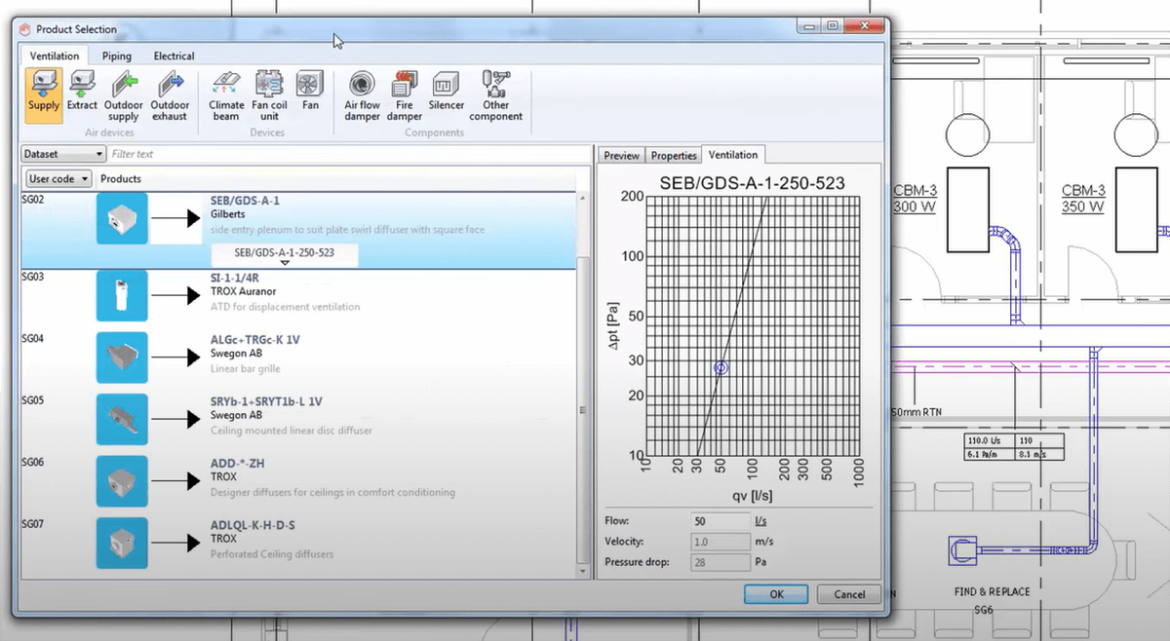
Task: Click the OK button
Action: pos(775,594)
